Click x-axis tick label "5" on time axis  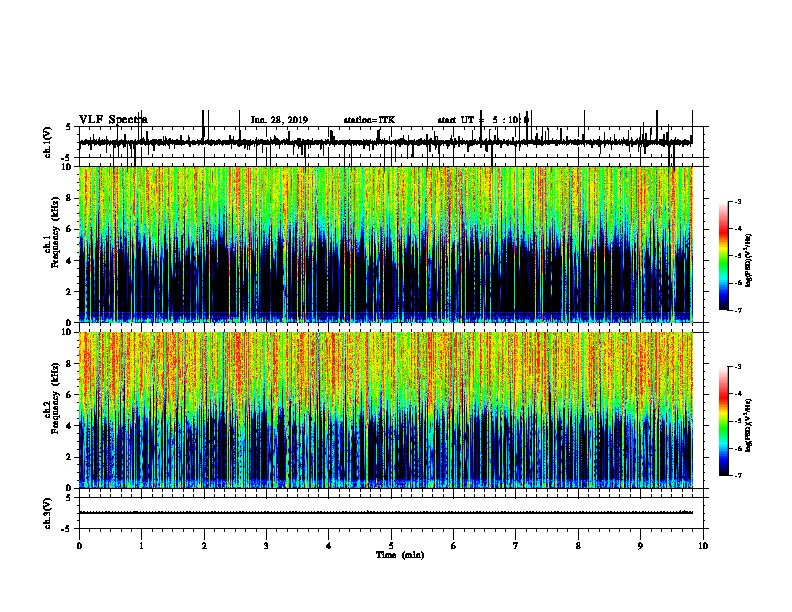[x=391, y=546]
